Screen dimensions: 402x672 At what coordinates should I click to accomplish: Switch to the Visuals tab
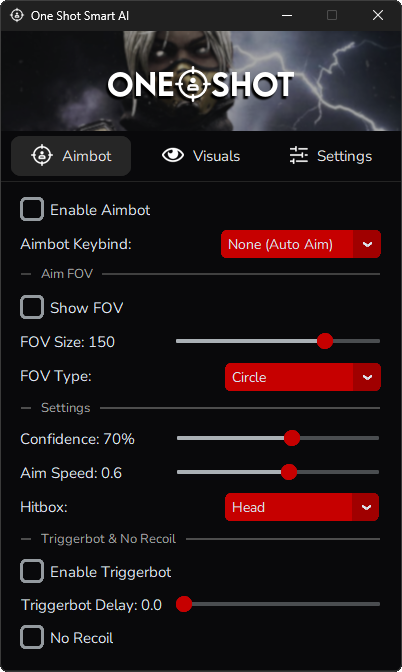pos(201,156)
